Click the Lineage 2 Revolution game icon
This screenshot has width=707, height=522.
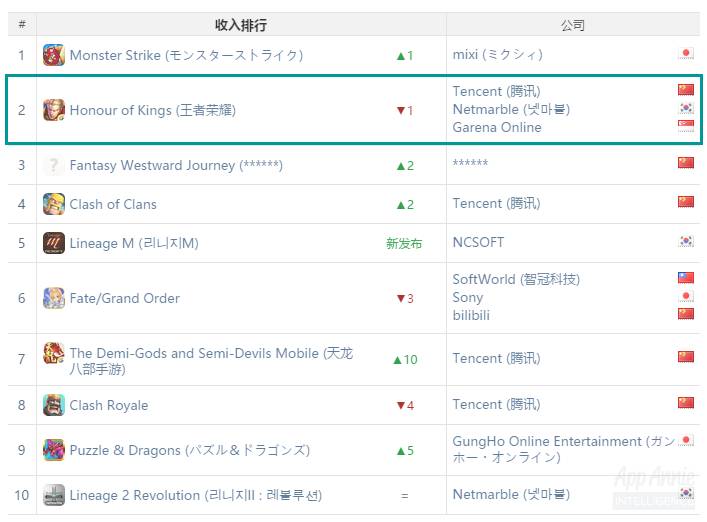tap(54, 495)
